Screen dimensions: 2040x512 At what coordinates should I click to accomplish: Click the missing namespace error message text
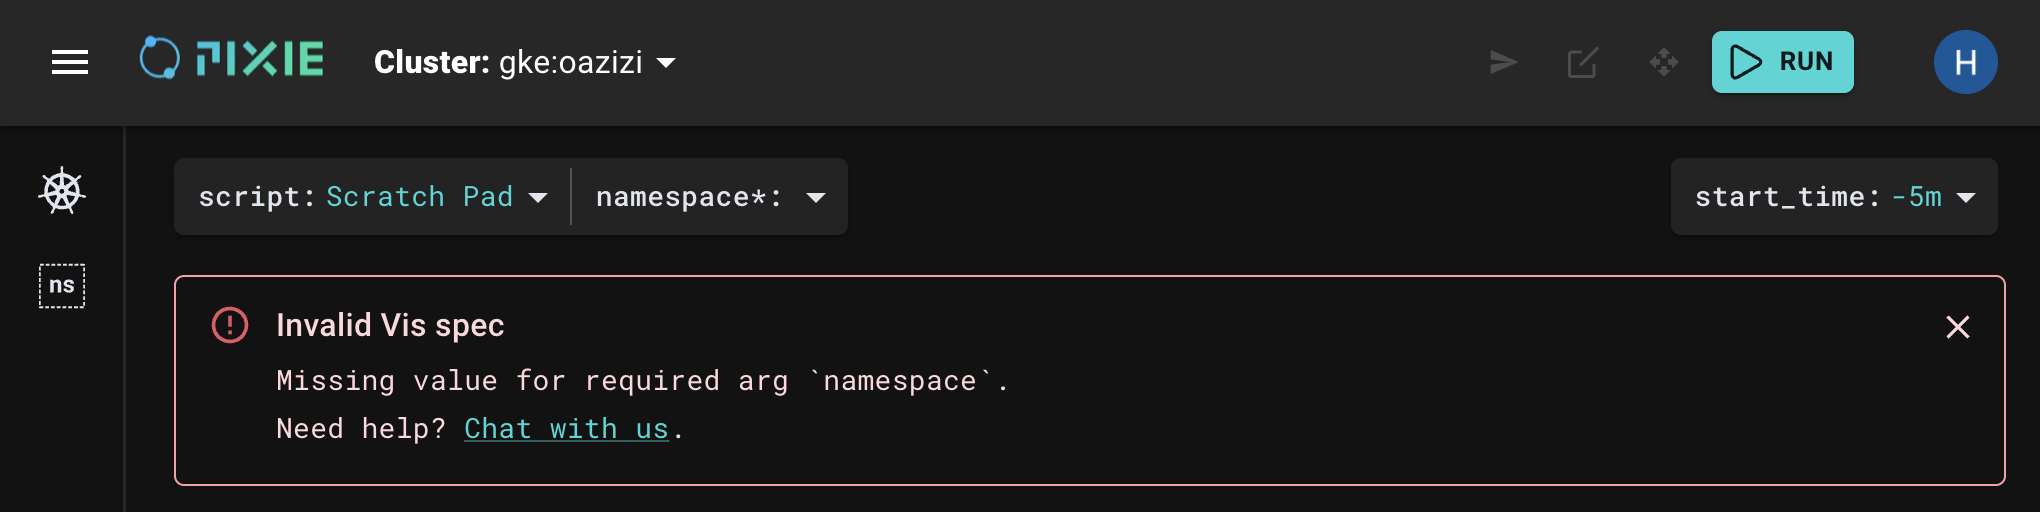pyautogui.click(x=642, y=381)
